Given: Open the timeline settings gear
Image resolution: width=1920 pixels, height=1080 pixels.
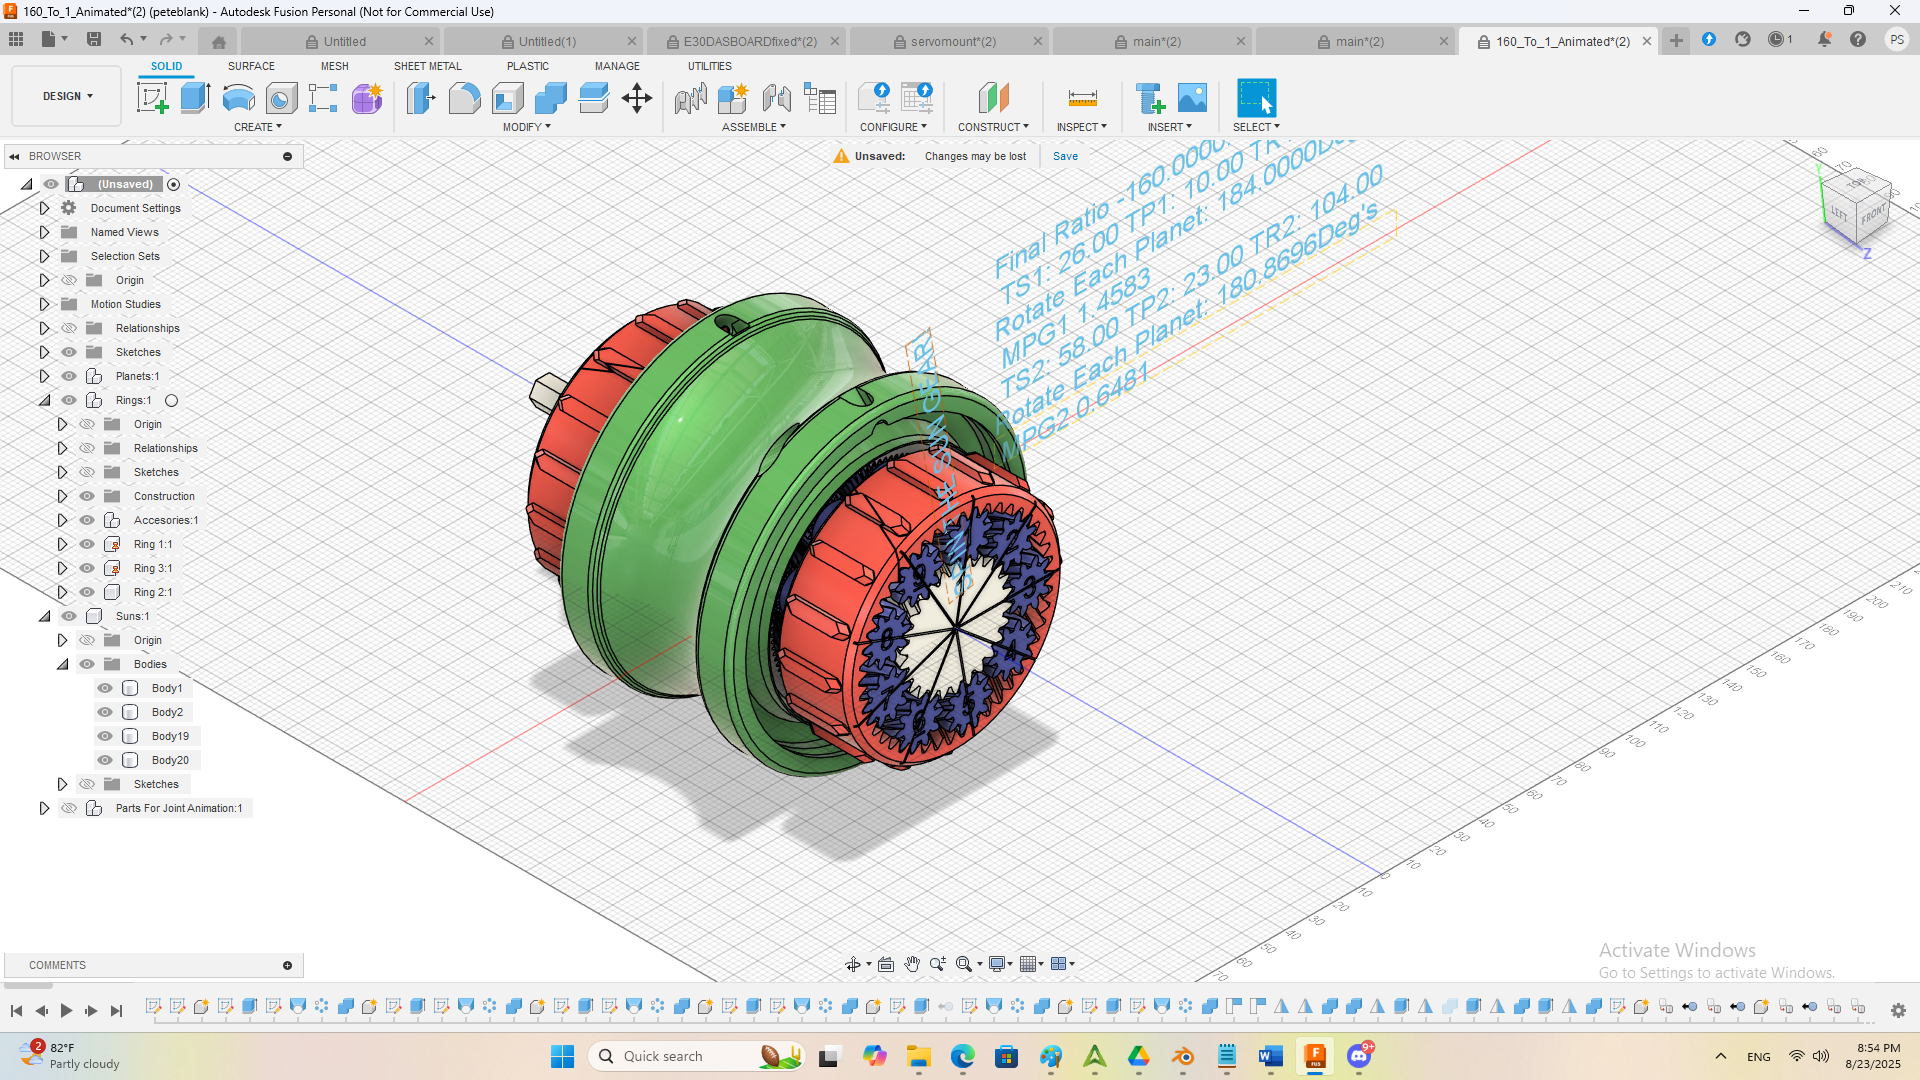Looking at the screenshot, I should tap(1898, 1011).
